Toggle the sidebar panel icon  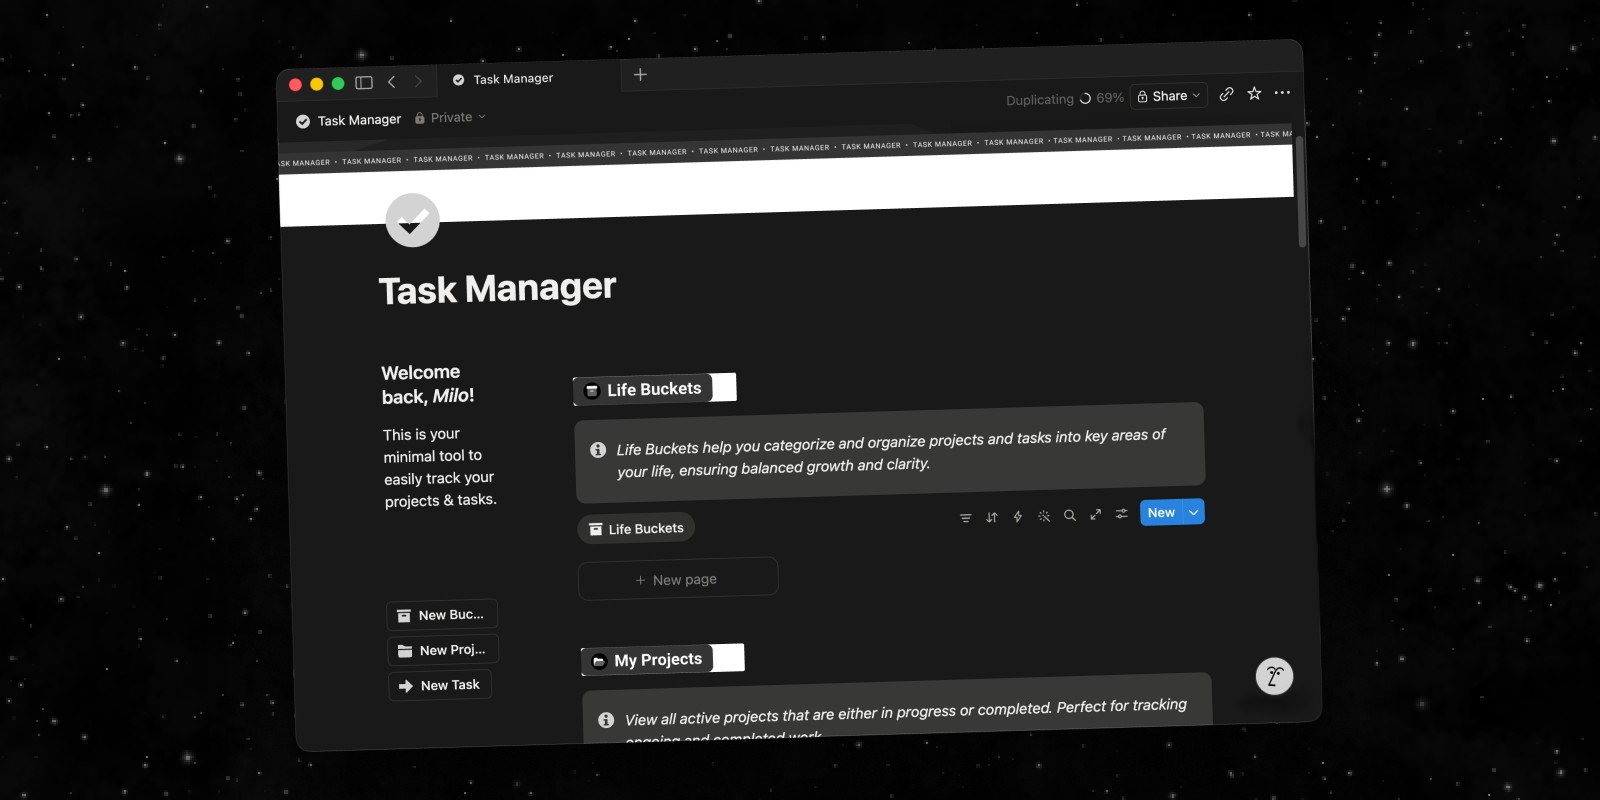pos(364,83)
